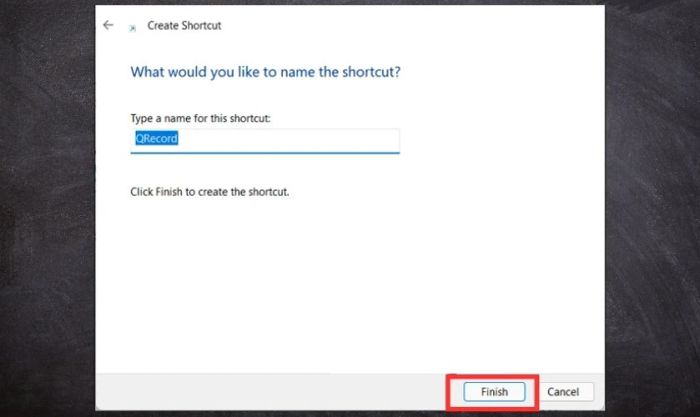Click the blue underline of the name field
The image size is (700, 417).
point(265,153)
